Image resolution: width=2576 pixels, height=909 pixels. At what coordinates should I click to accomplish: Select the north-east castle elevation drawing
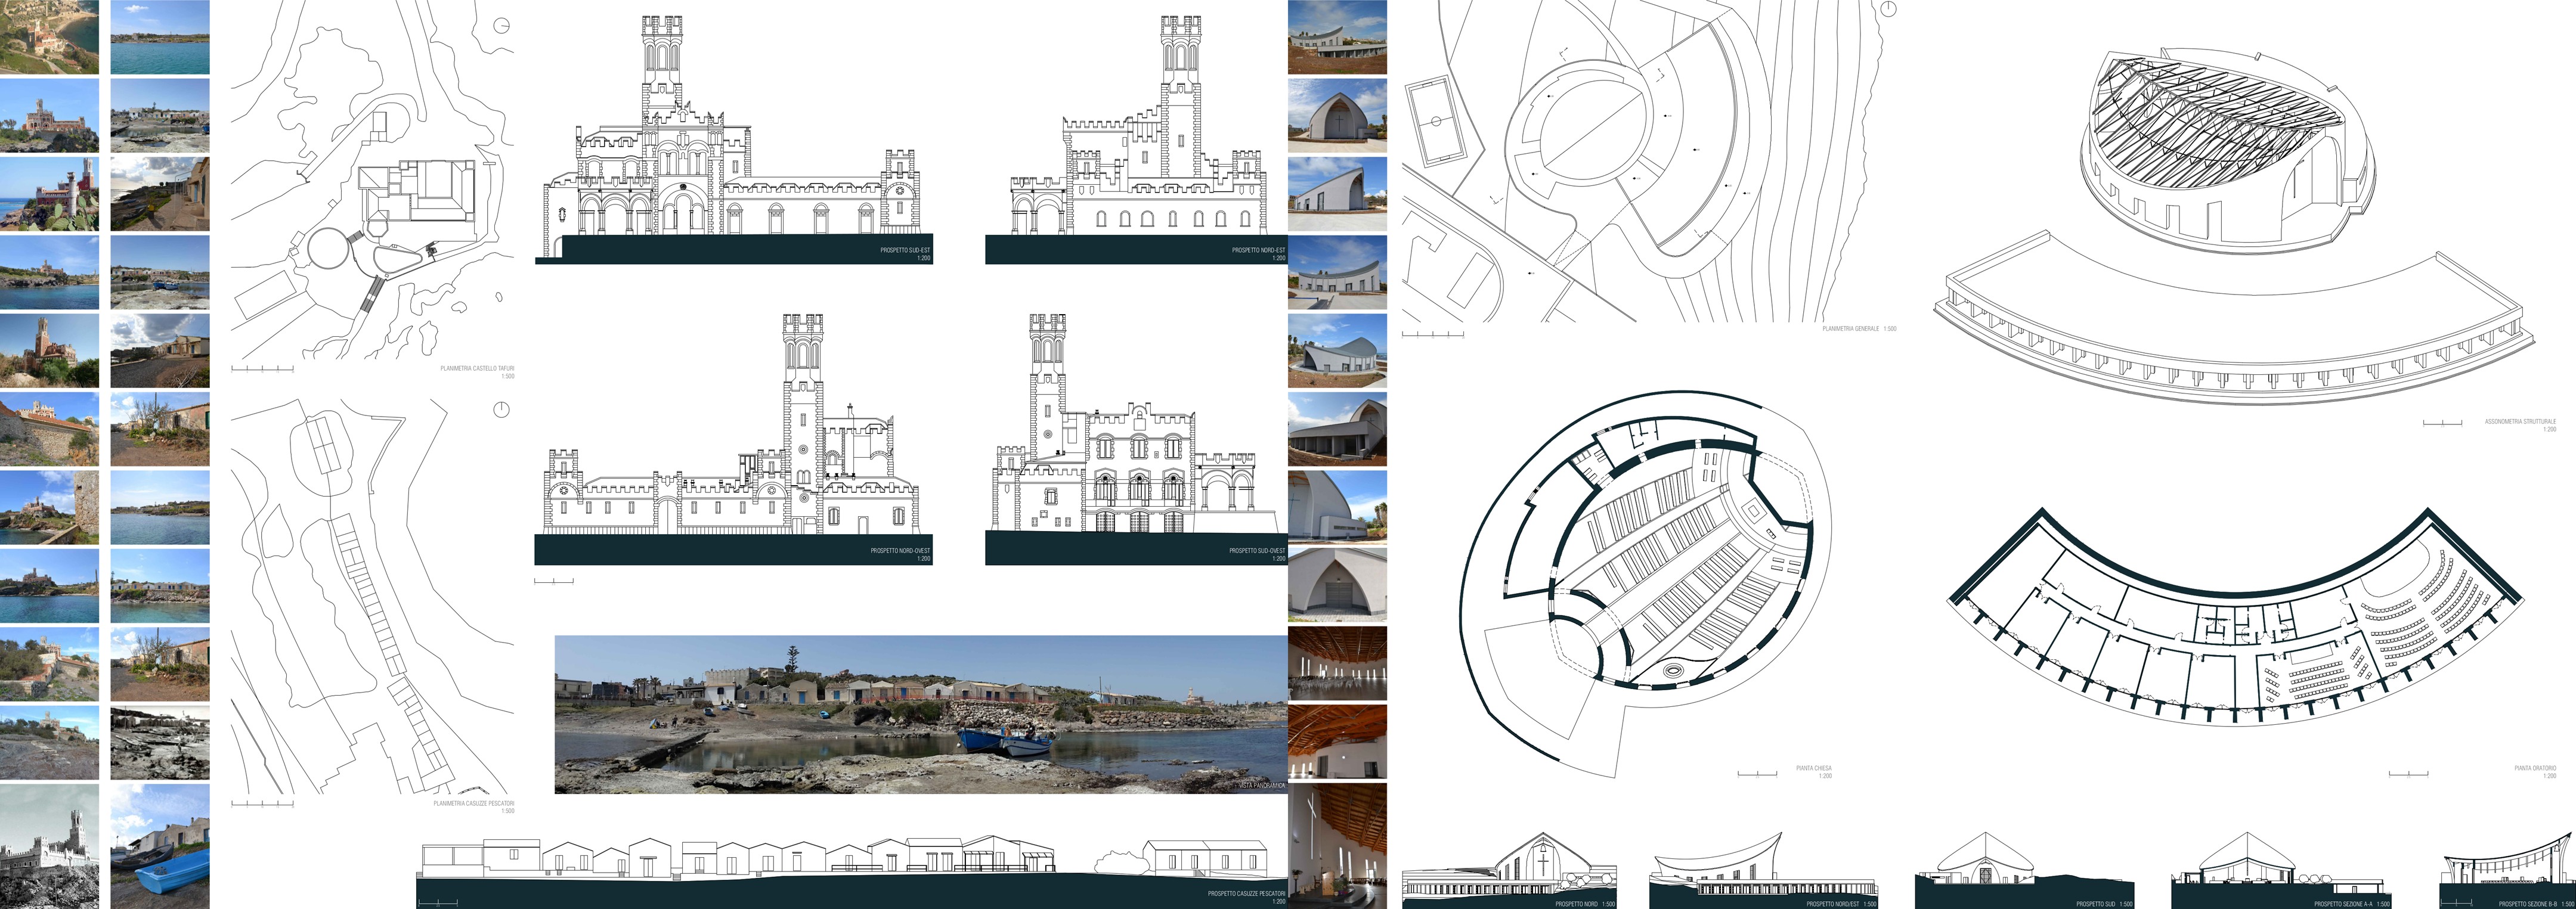coord(1136,139)
